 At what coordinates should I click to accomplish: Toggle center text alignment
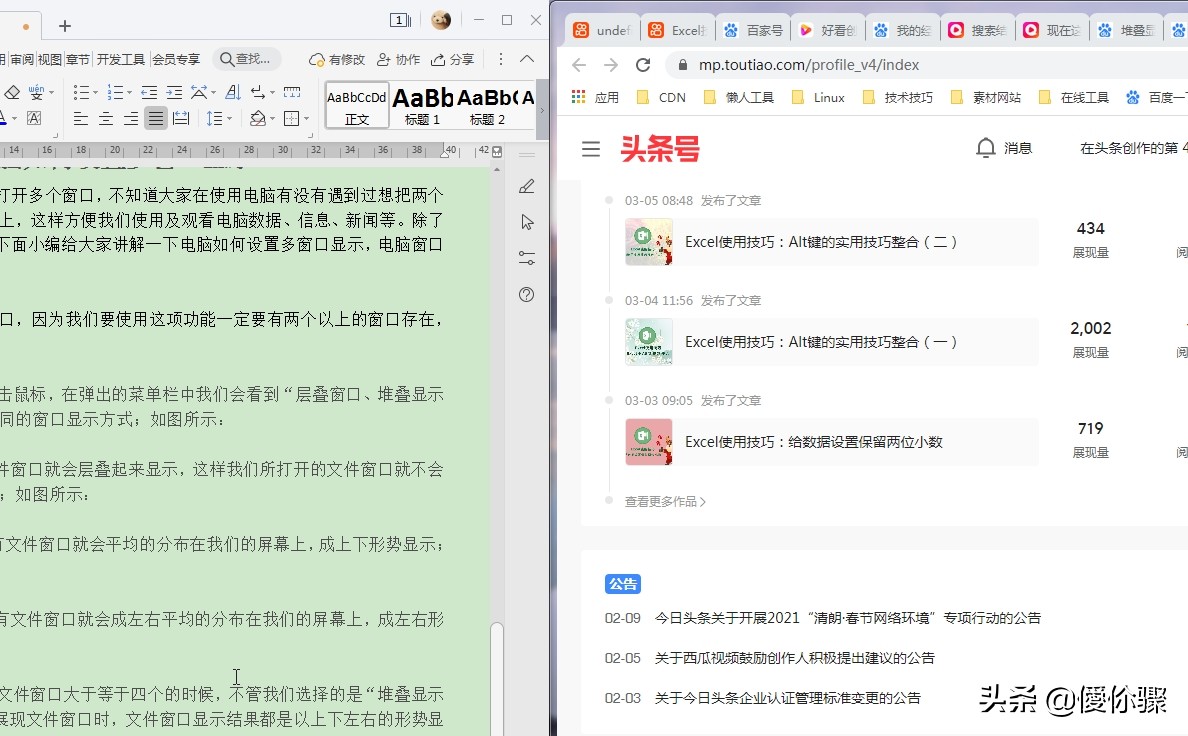[x=106, y=119]
